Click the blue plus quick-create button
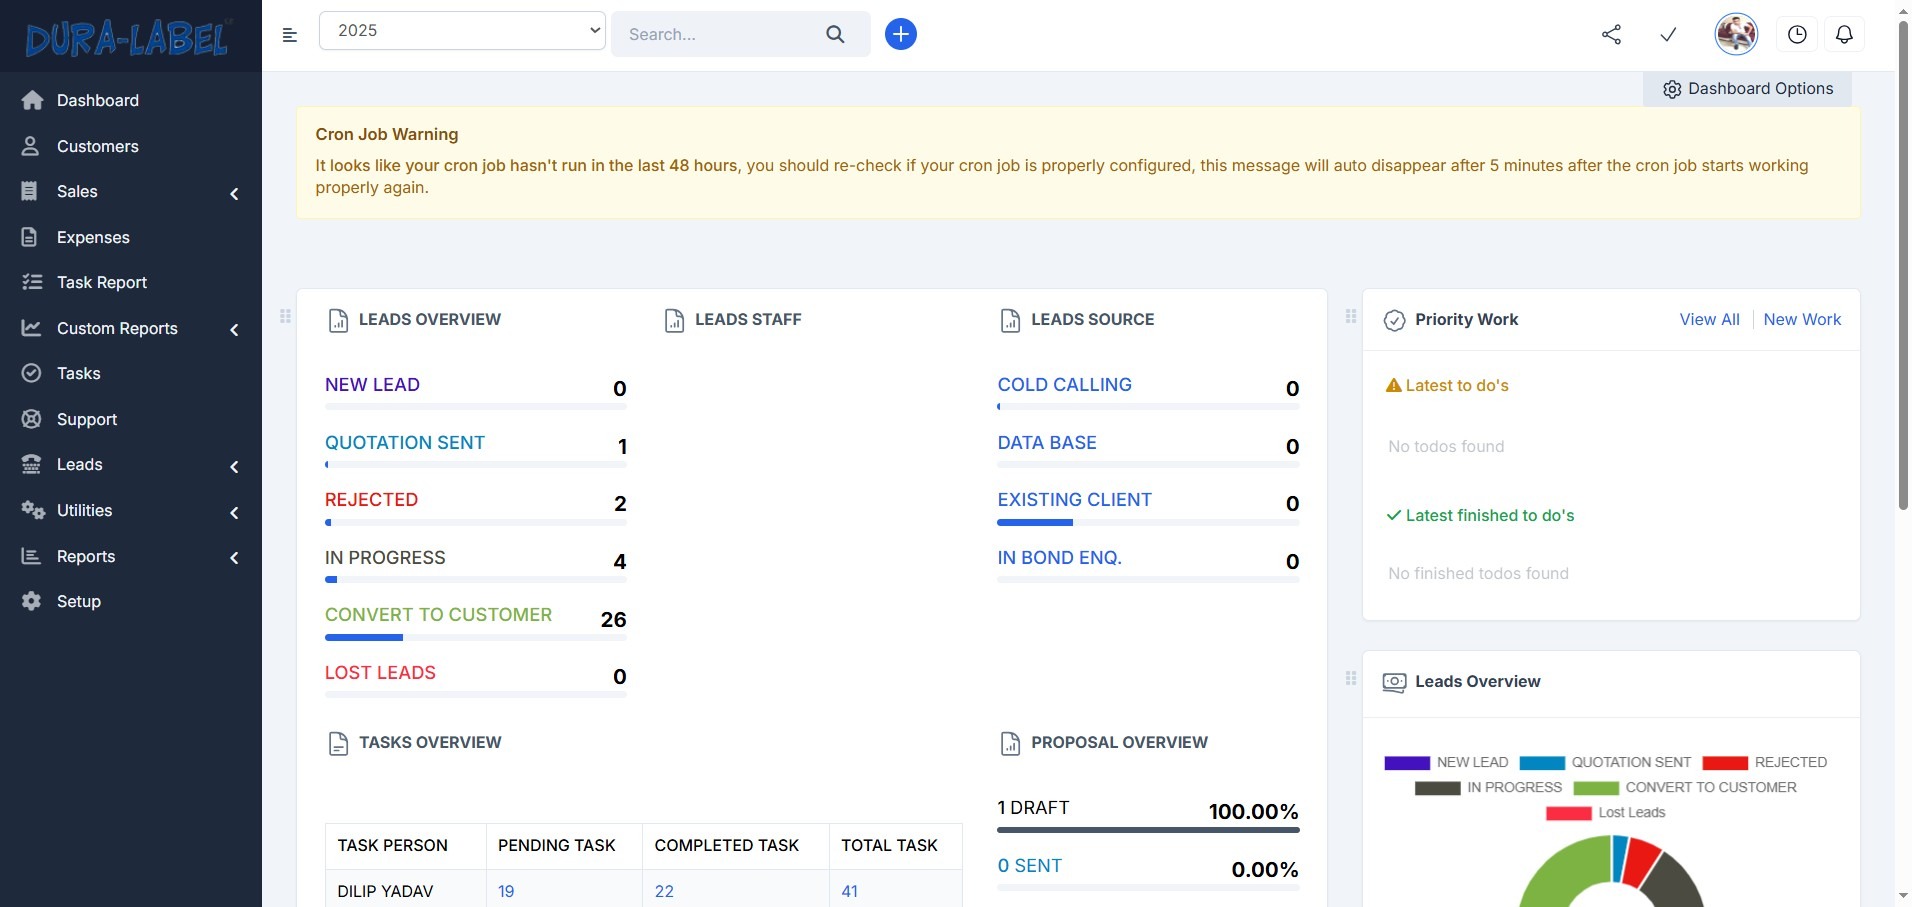 click(x=901, y=34)
